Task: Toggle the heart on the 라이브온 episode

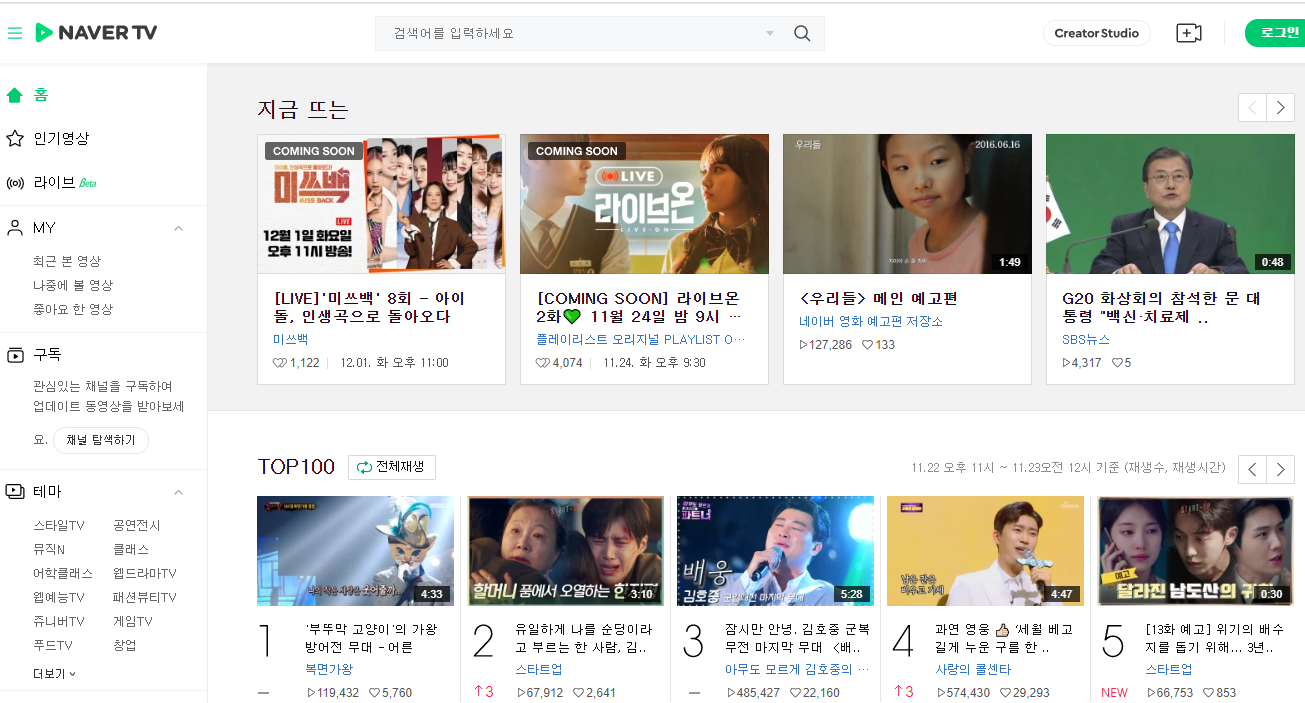Action: [542, 362]
